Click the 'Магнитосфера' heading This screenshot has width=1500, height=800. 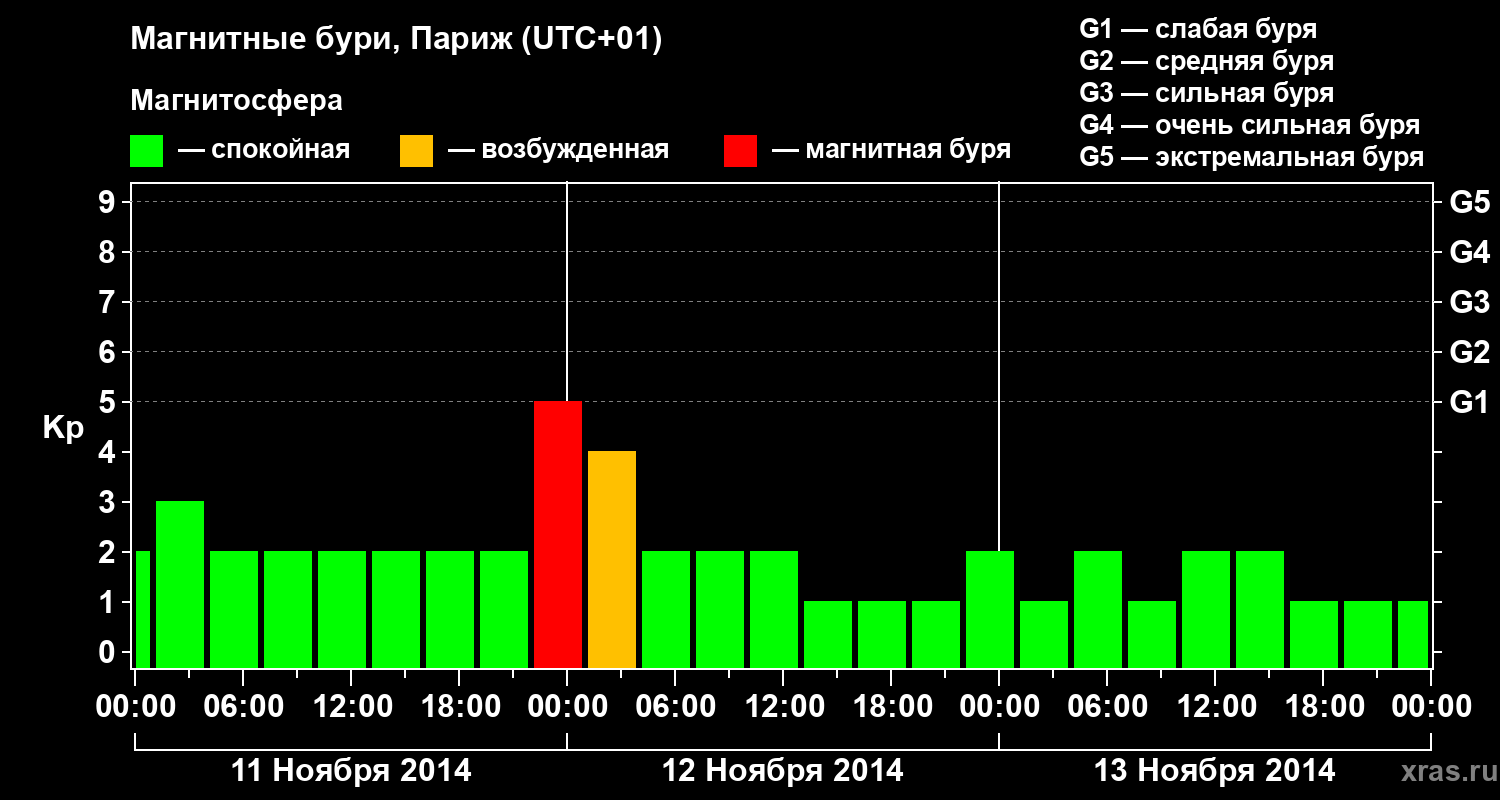pyautogui.click(x=237, y=101)
